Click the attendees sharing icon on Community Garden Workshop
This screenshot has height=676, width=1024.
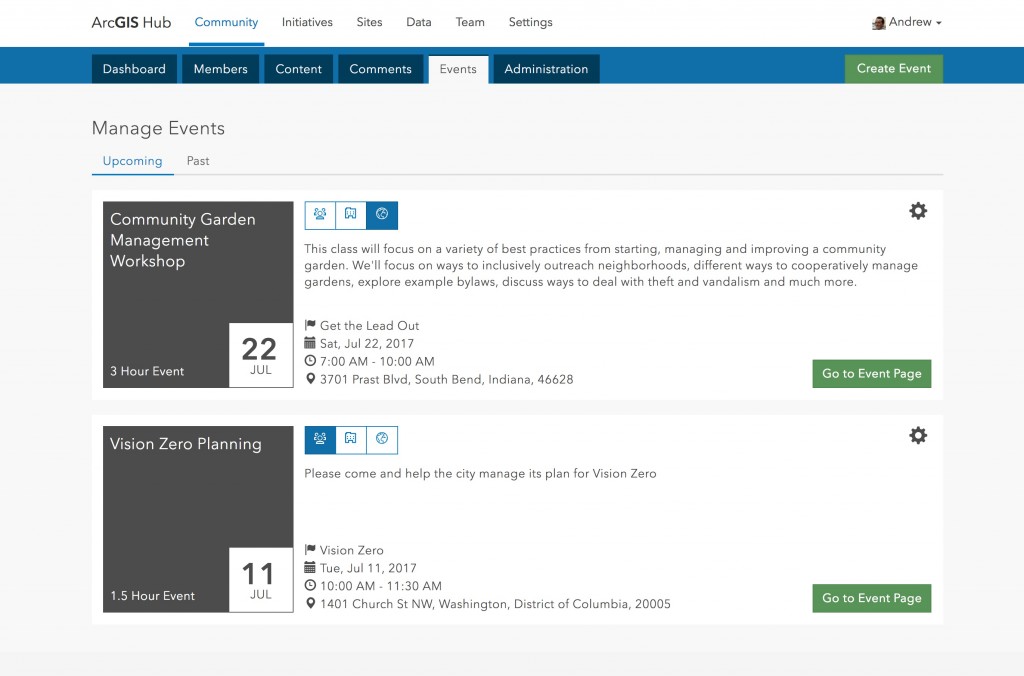(319, 215)
